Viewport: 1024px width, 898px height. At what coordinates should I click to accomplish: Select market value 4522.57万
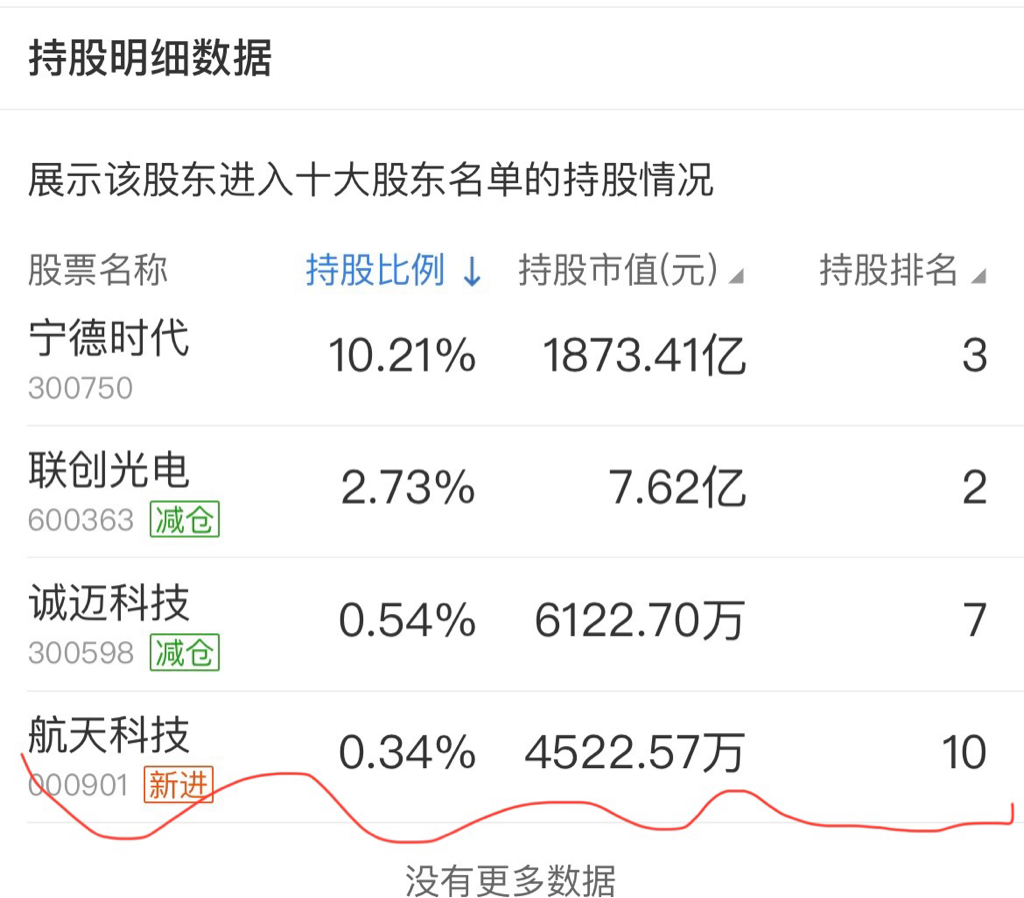(x=635, y=753)
